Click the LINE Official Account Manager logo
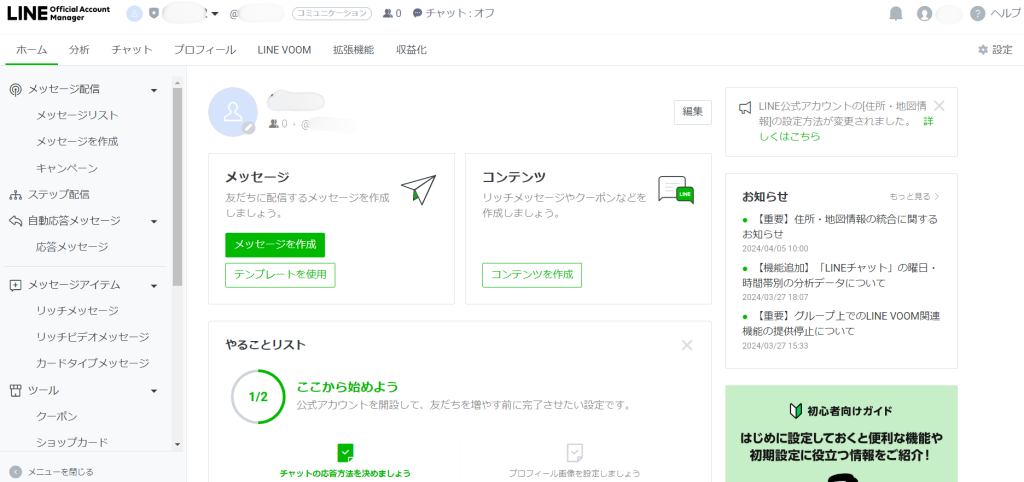The height and width of the screenshot is (482, 1024). [58, 13]
